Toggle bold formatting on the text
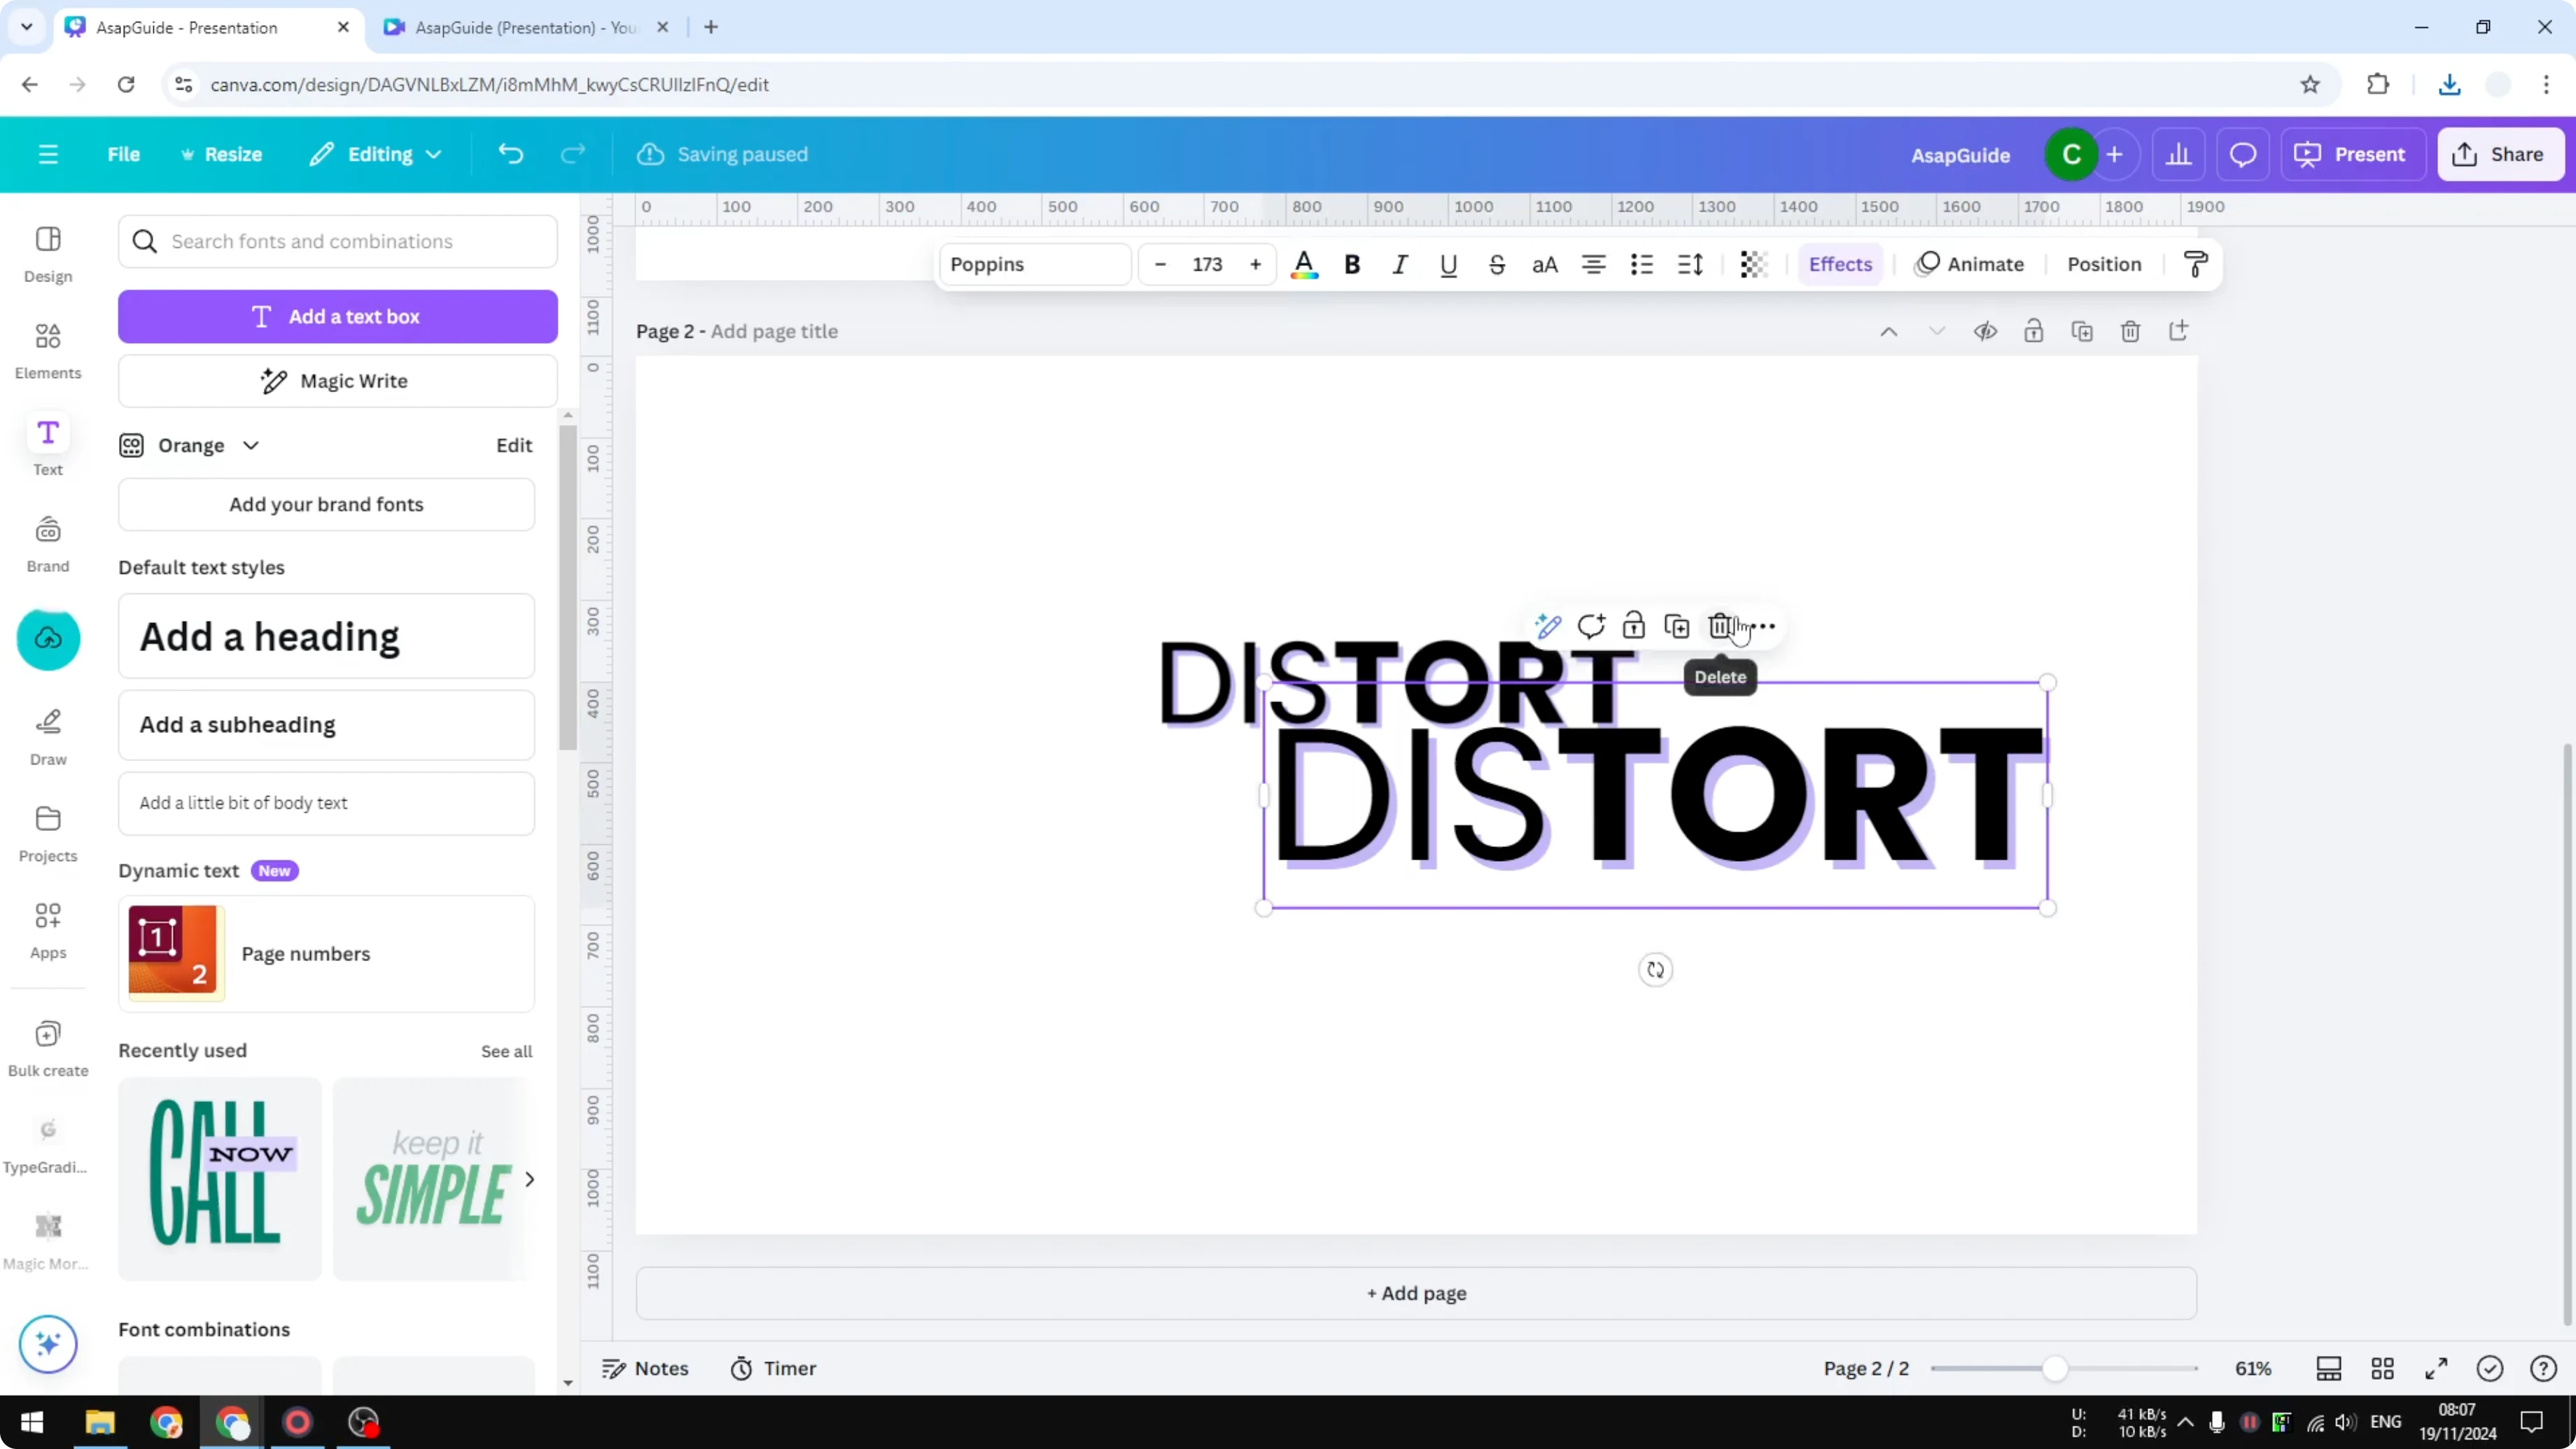The image size is (2576, 1449). coord(1352,264)
